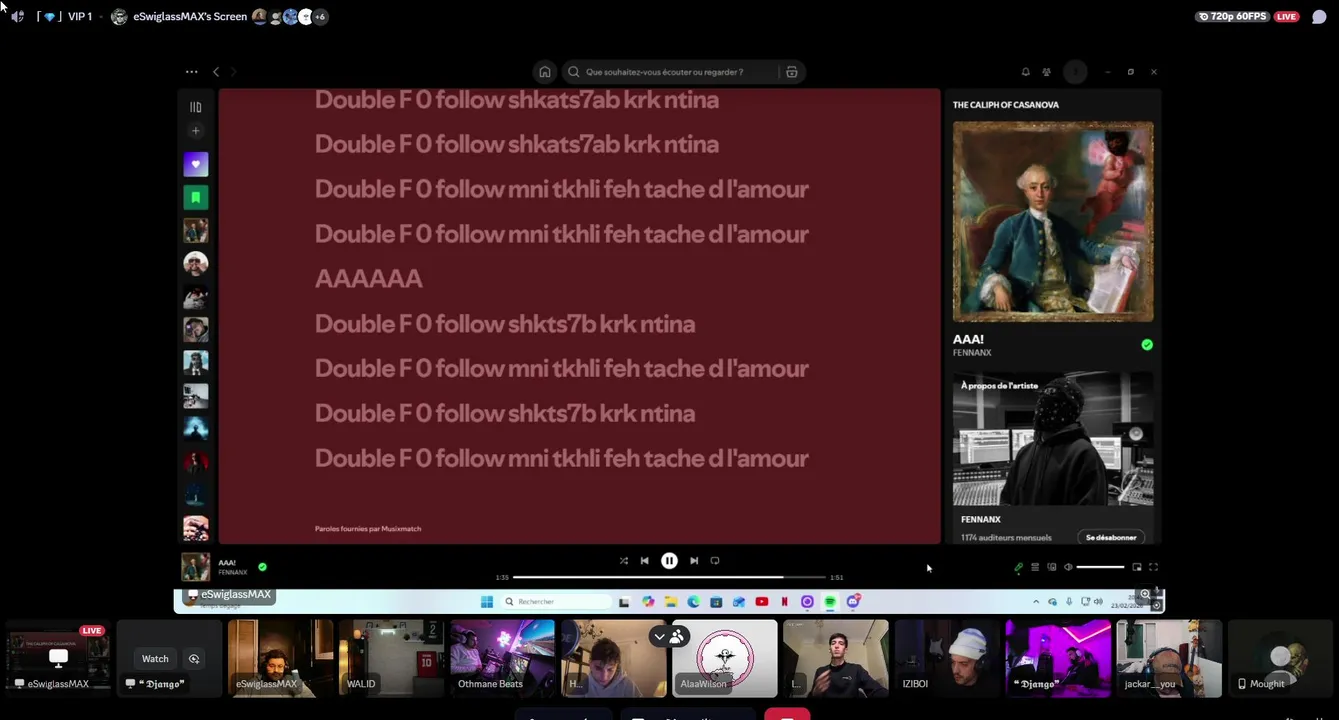Open the Spotify profile avatar
Screen dimensions: 1339x720
1075,72
